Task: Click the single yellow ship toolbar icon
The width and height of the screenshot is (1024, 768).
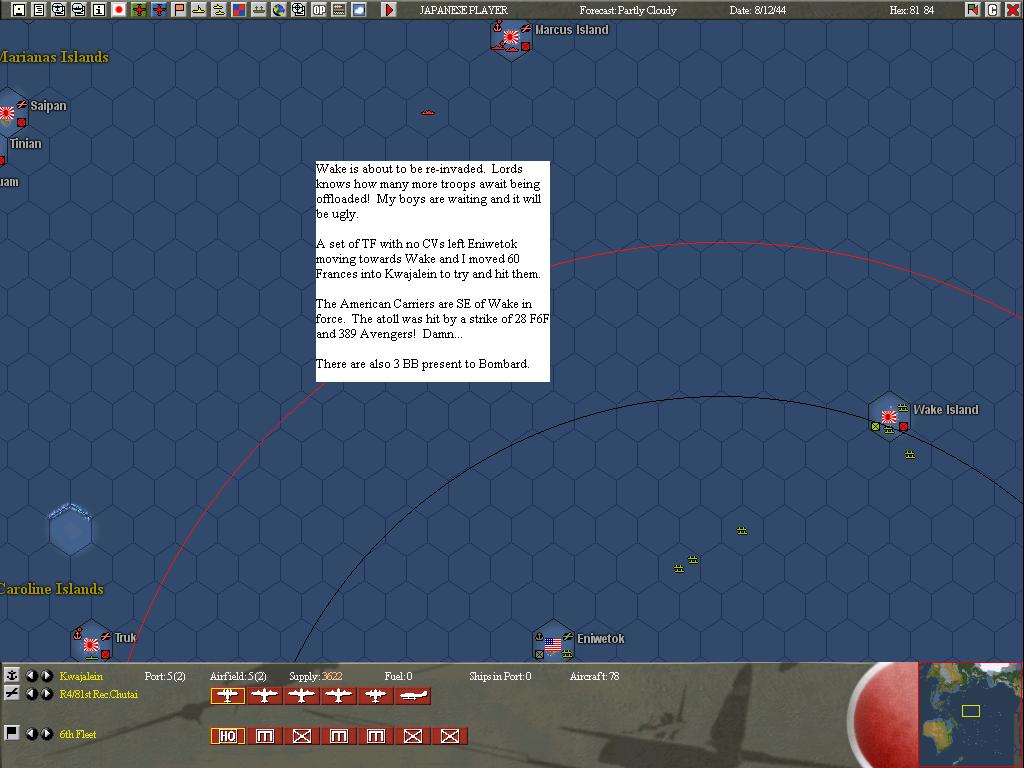Action: pyautogui.click(x=199, y=10)
